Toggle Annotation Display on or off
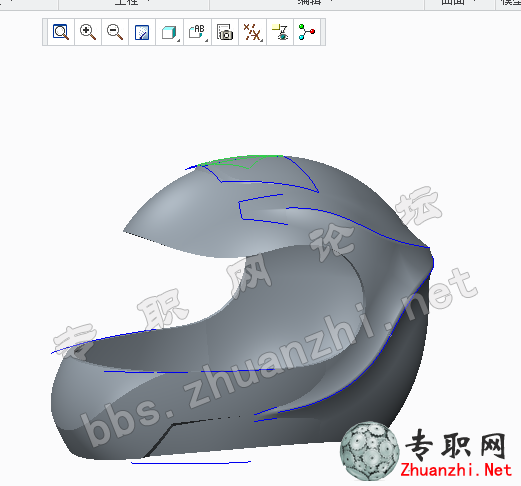Screen dimensions: 521x486 (280, 32)
